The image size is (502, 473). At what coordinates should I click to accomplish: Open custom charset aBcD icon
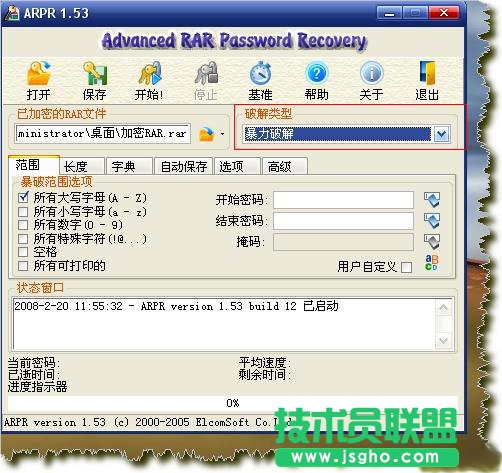432,262
